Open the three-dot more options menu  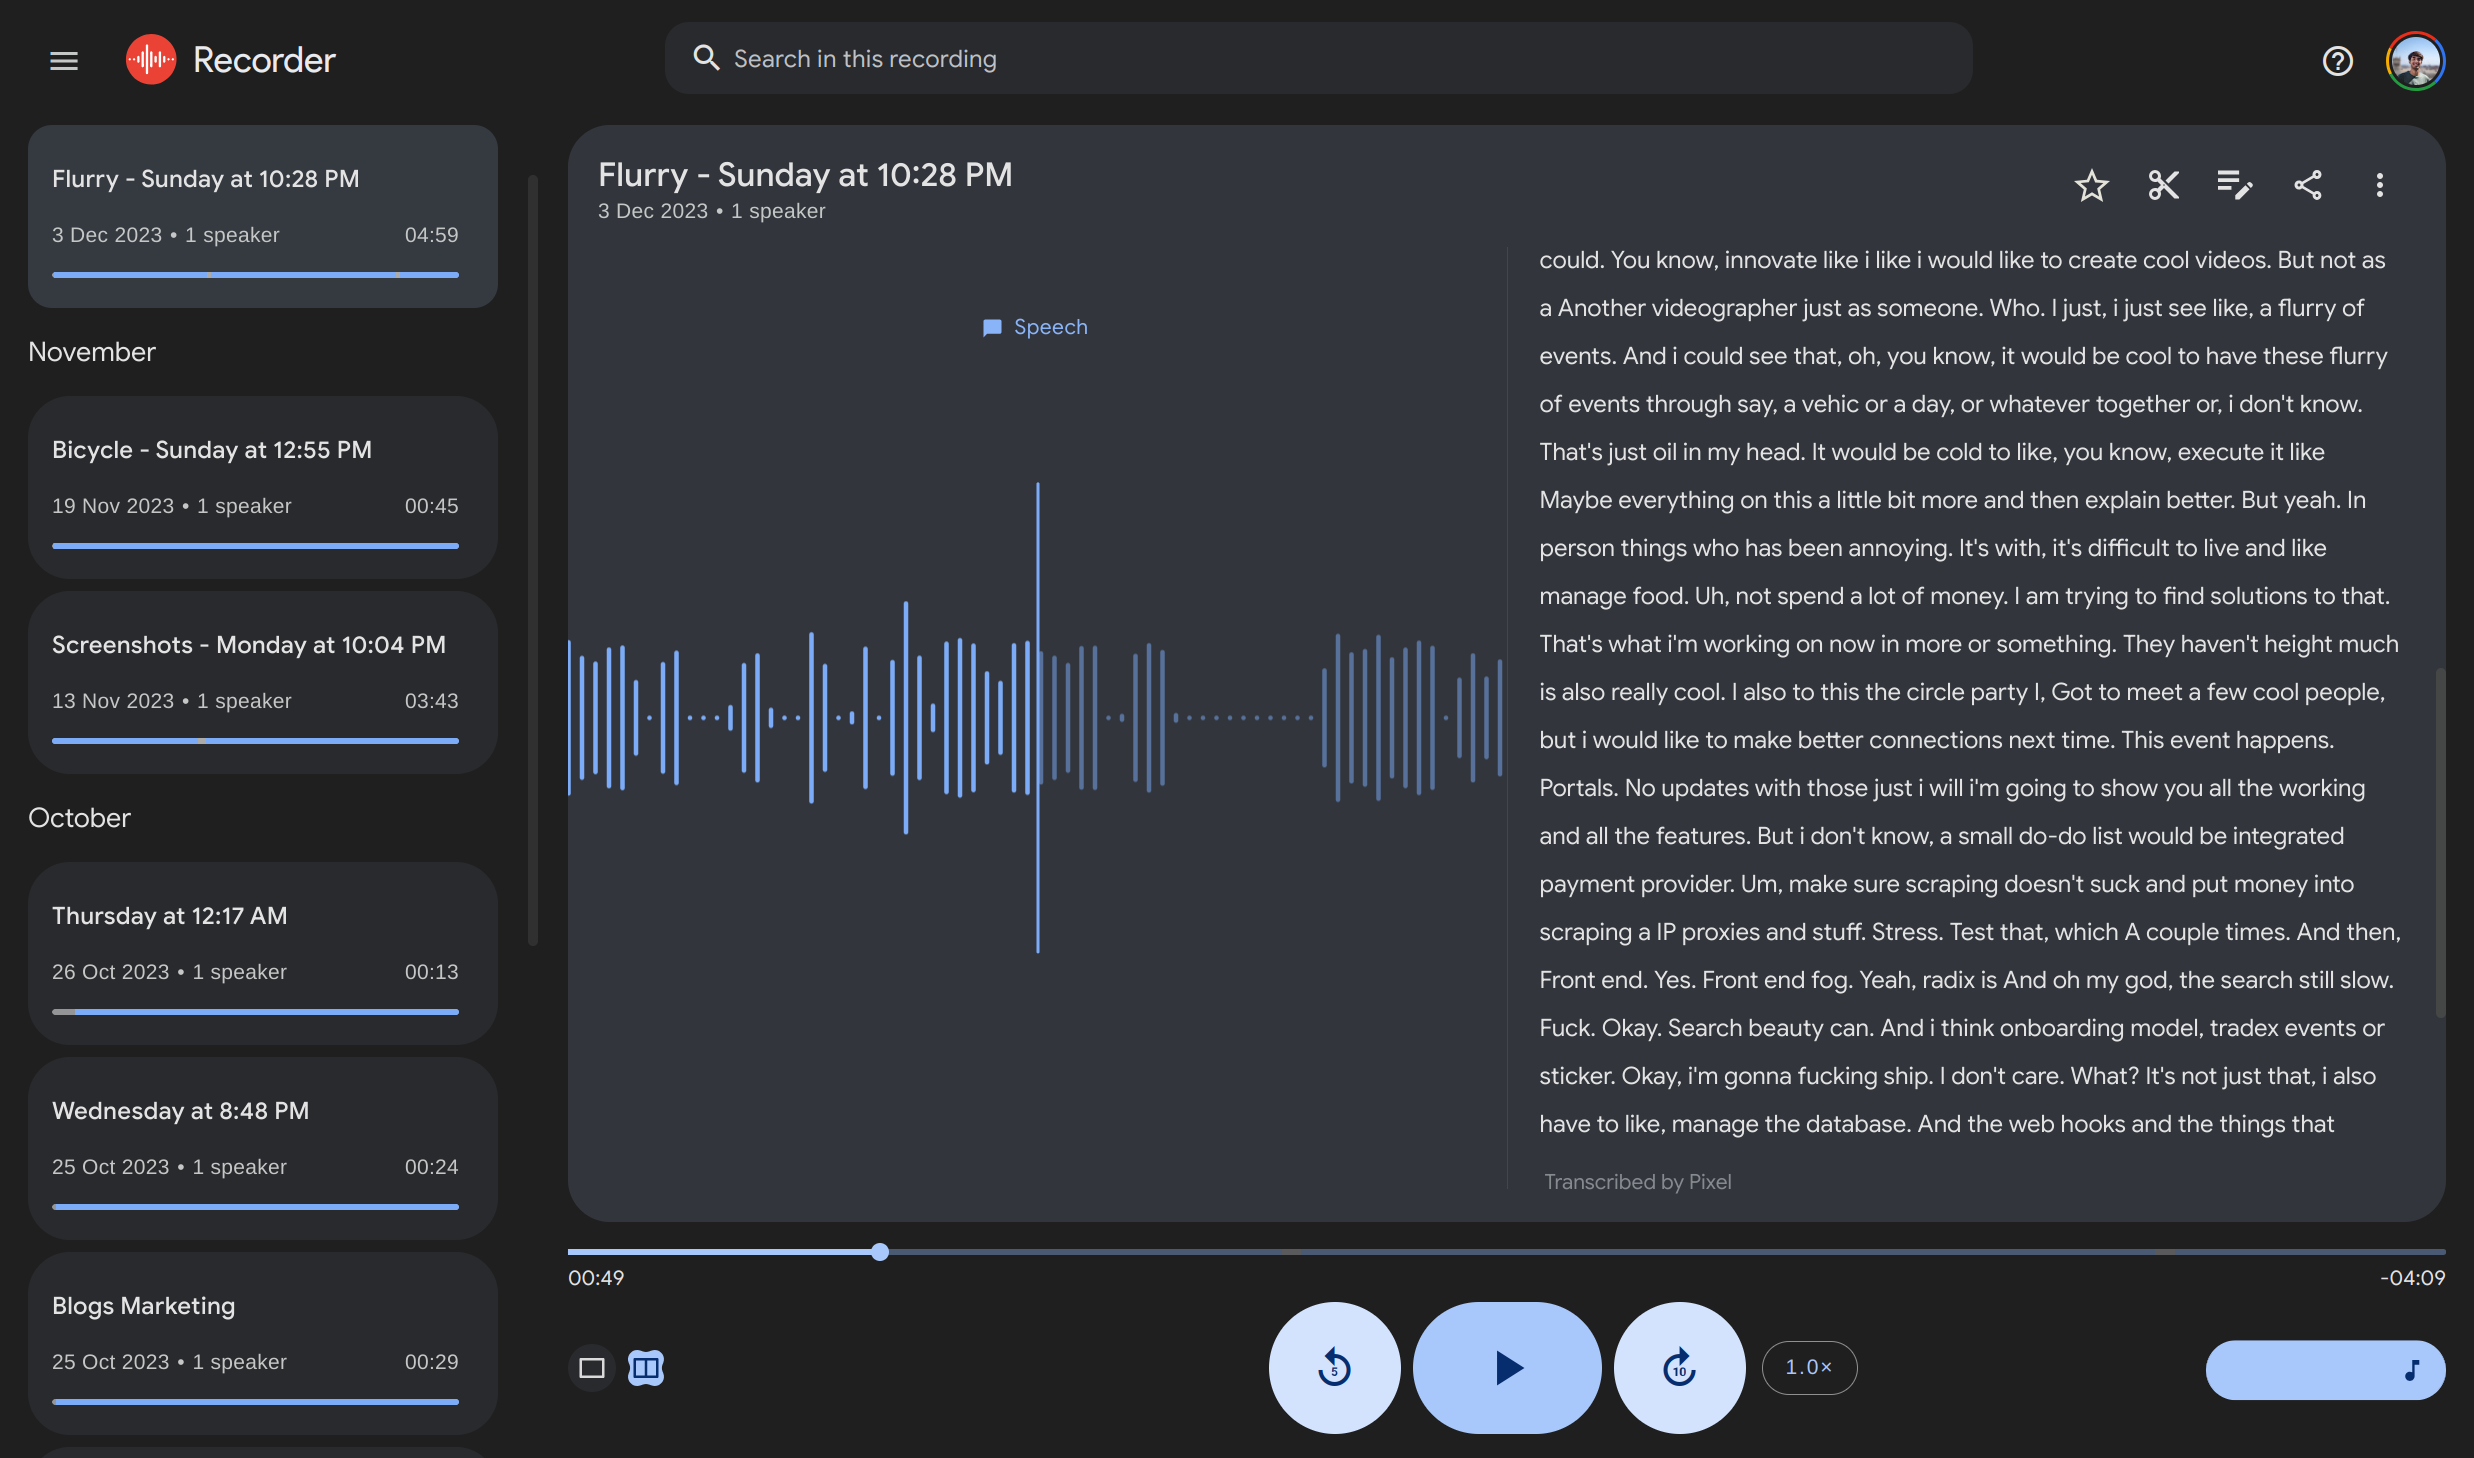tap(2380, 185)
